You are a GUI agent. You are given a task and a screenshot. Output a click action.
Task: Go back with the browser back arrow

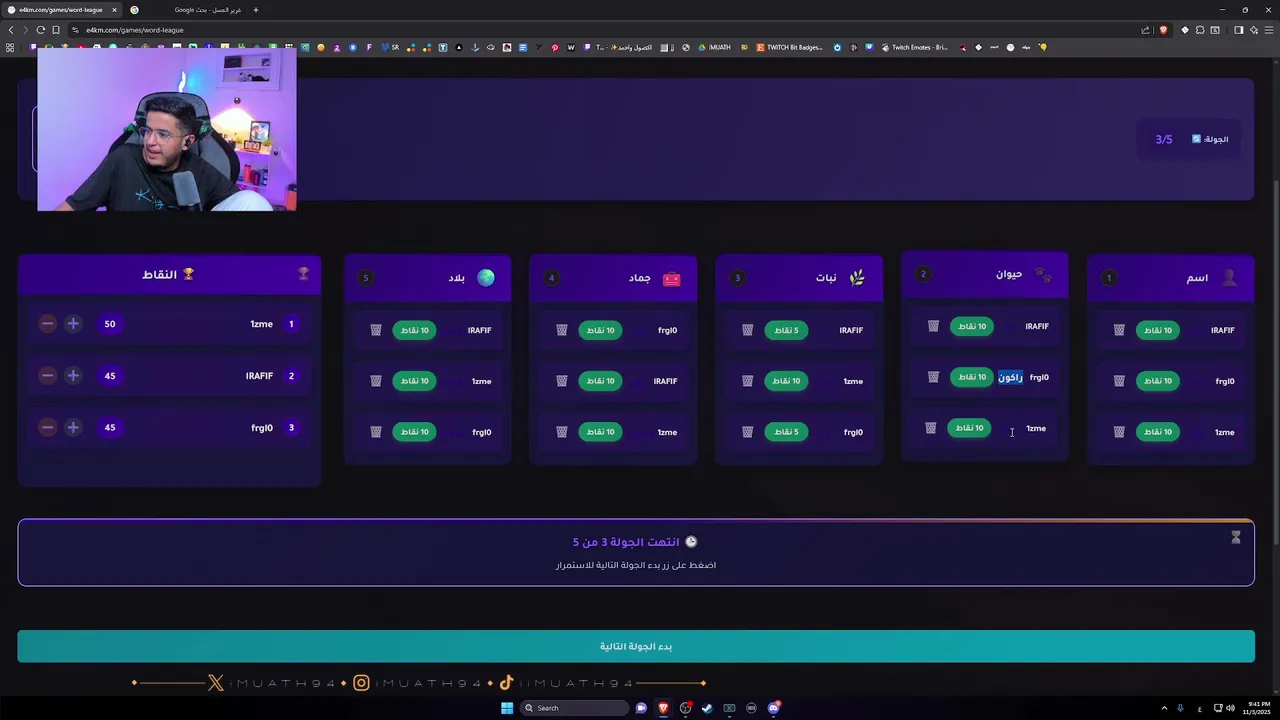pos(11,30)
